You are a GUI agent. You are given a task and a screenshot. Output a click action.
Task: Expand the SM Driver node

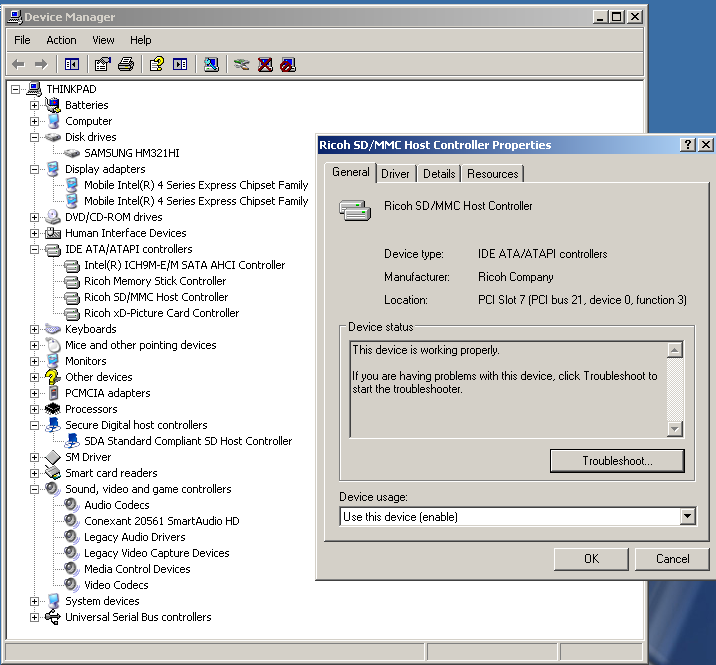[34, 457]
